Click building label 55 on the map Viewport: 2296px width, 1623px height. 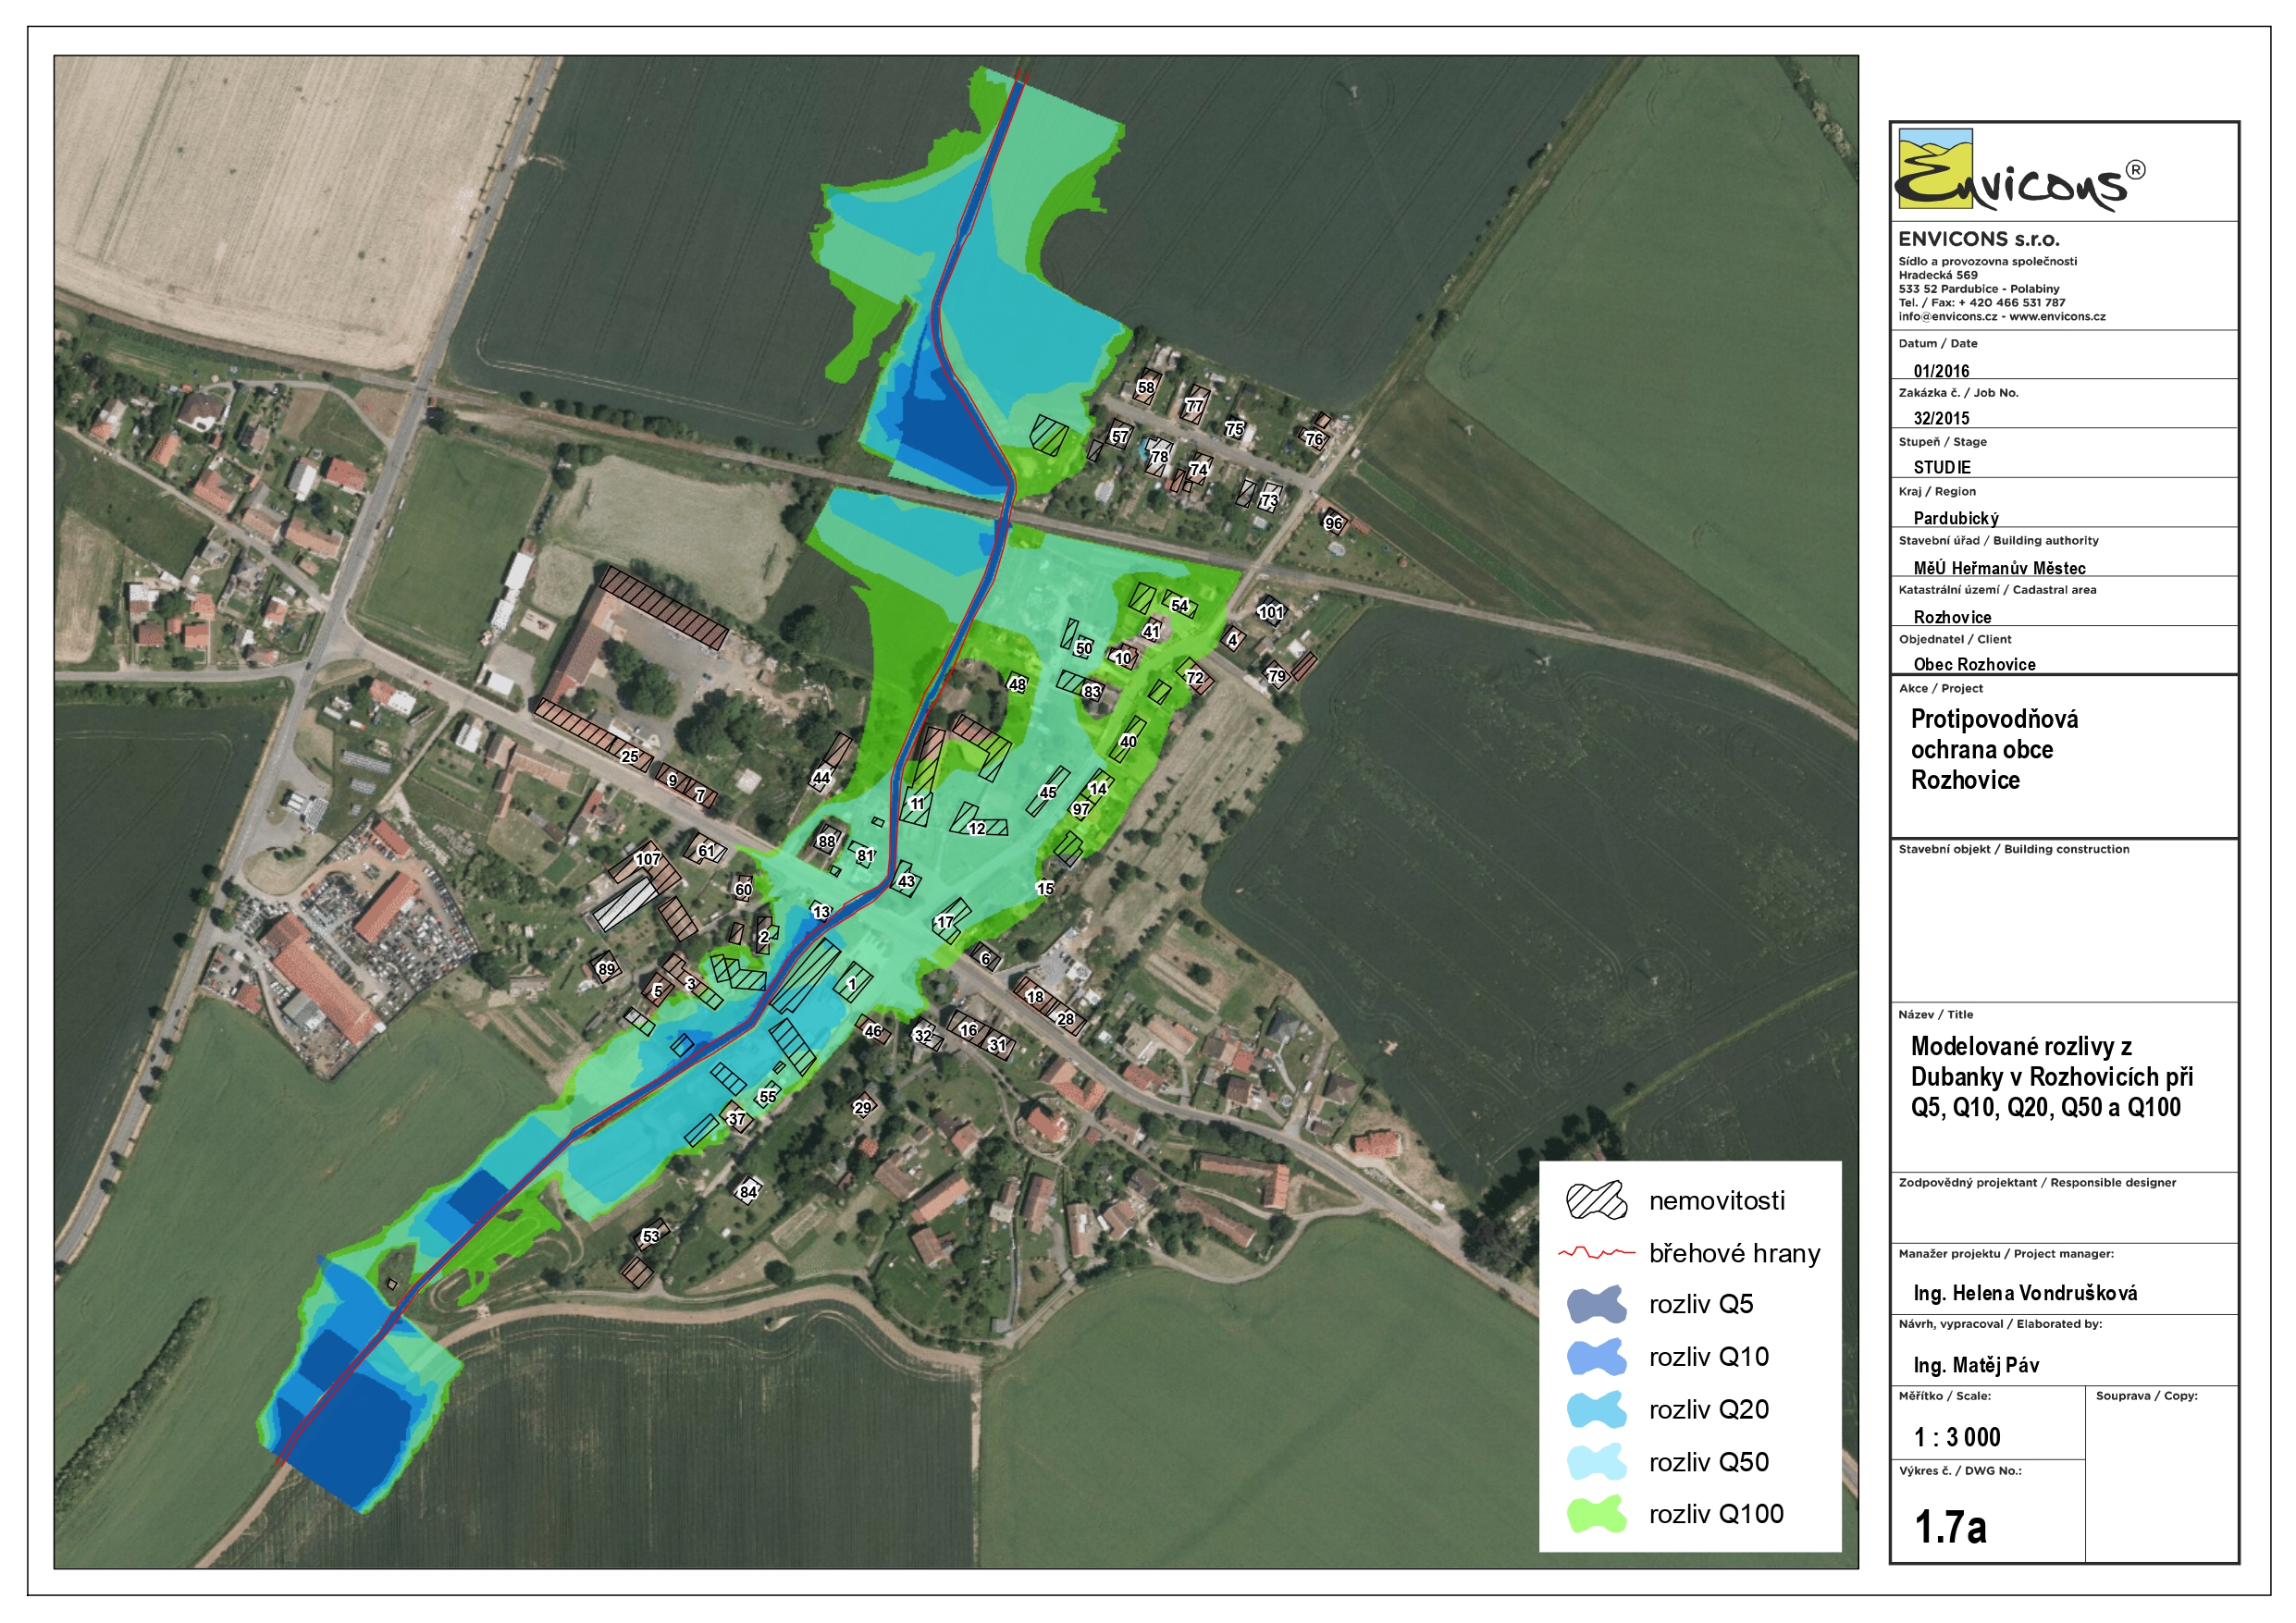click(x=768, y=1097)
